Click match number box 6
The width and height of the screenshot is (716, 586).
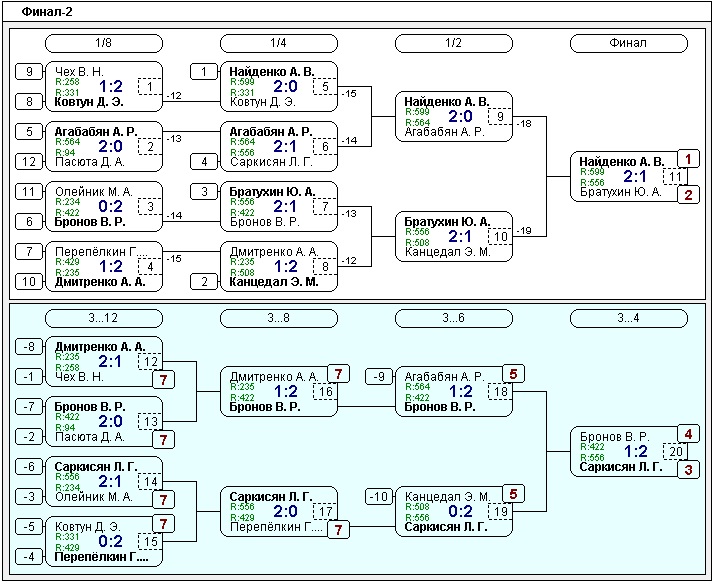pyautogui.click(x=325, y=146)
